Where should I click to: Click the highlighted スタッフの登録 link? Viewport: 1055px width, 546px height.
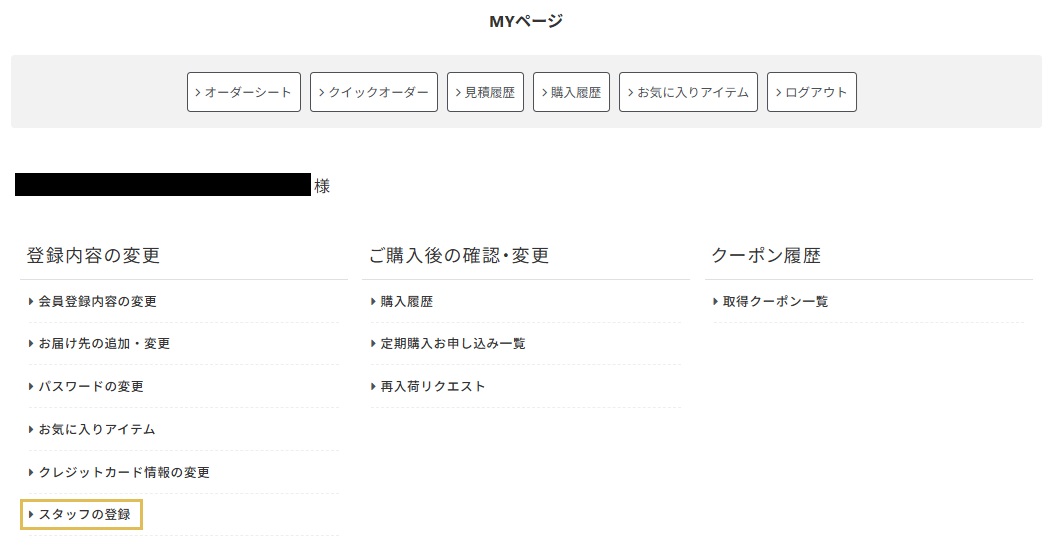[84, 515]
